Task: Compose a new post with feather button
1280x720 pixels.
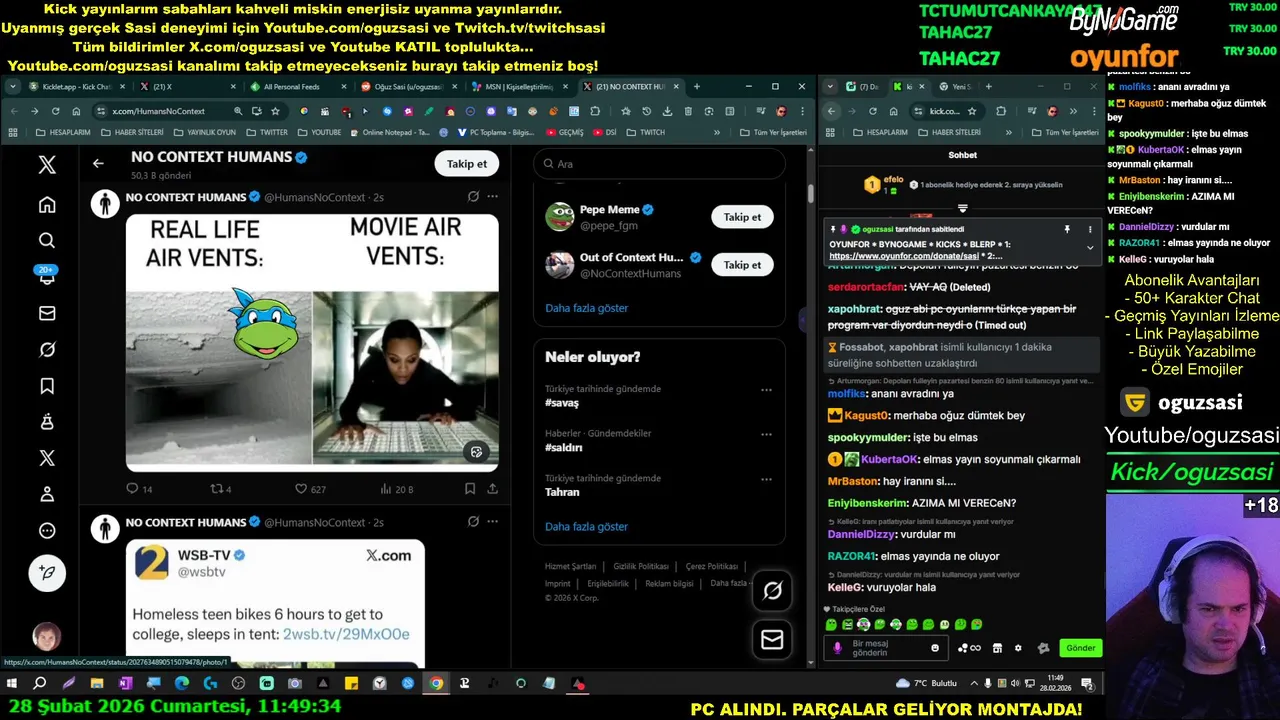Action: 47,572
